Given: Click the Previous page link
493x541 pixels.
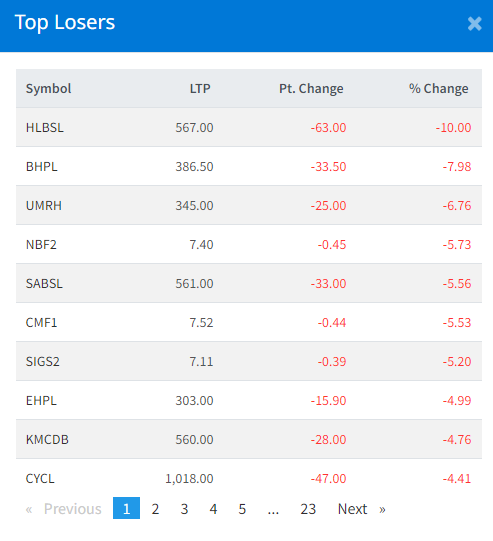Looking at the screenshot, I should coord(63,509).
